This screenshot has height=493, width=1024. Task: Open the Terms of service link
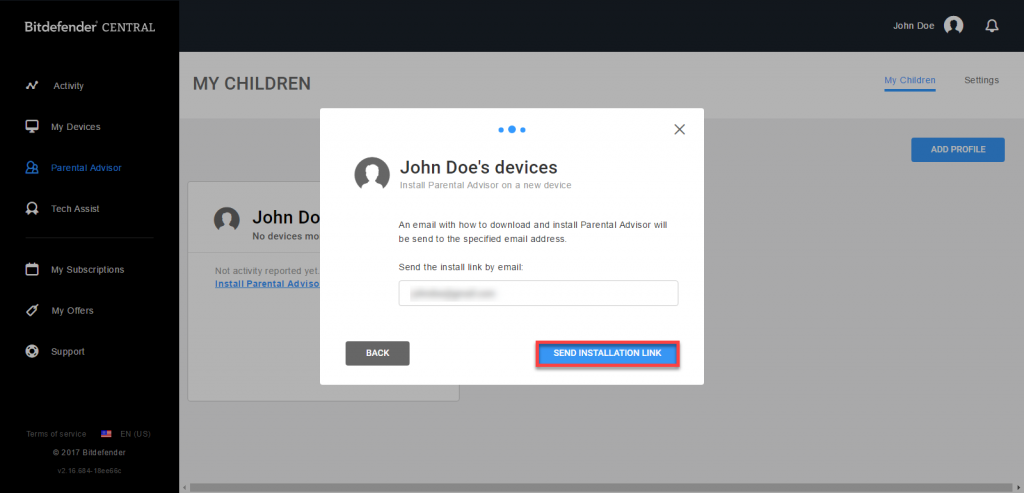click(x=56, y=434)
